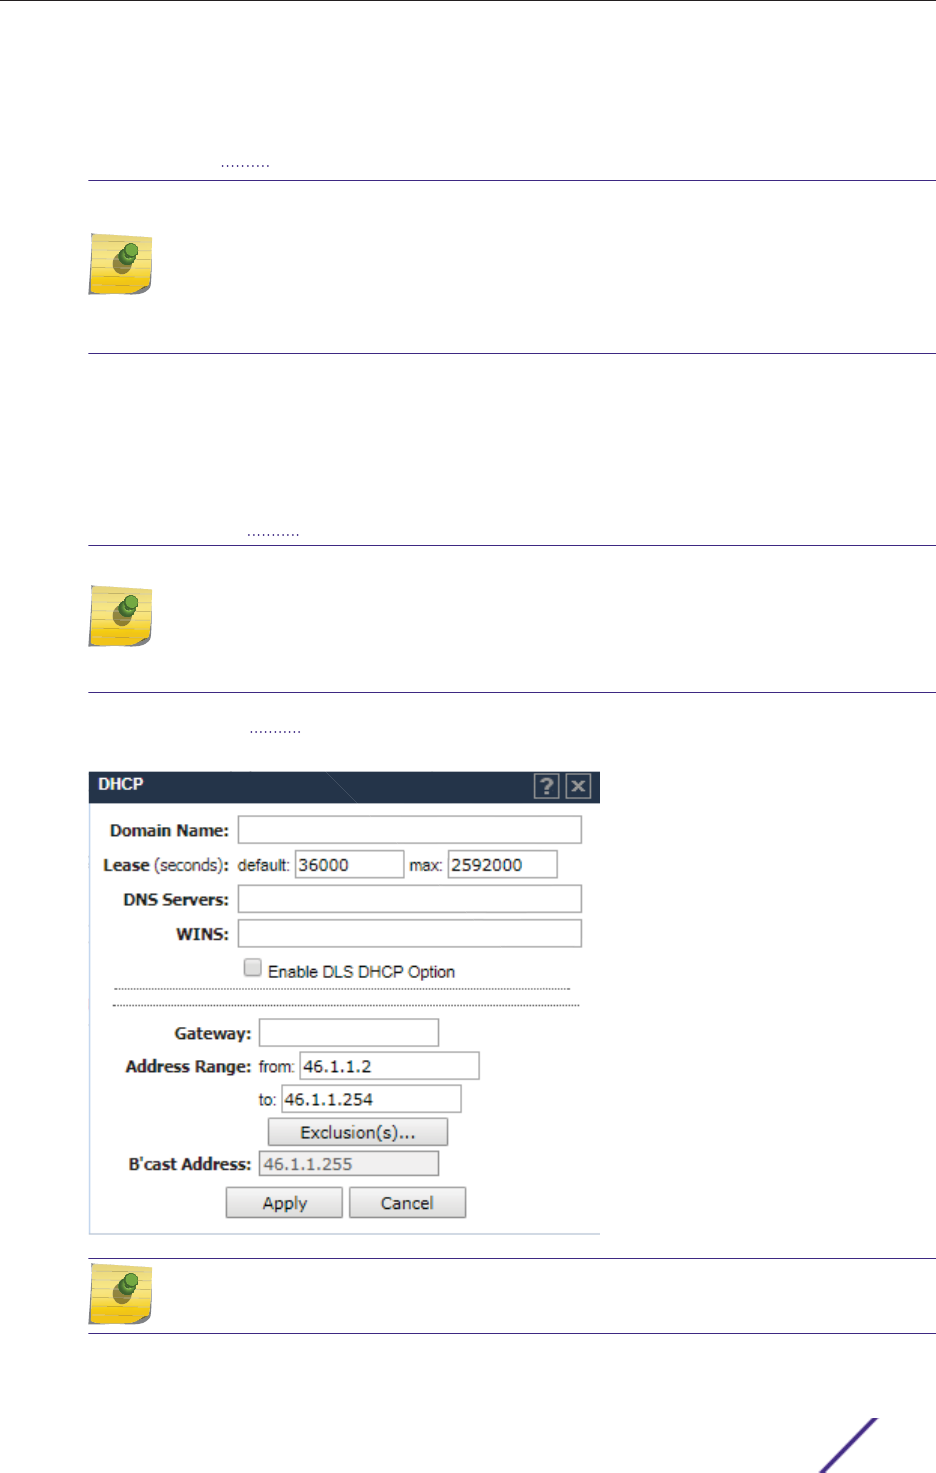Select the WINS input field
Screen dimensions: 936x1473
coord(410,933)
